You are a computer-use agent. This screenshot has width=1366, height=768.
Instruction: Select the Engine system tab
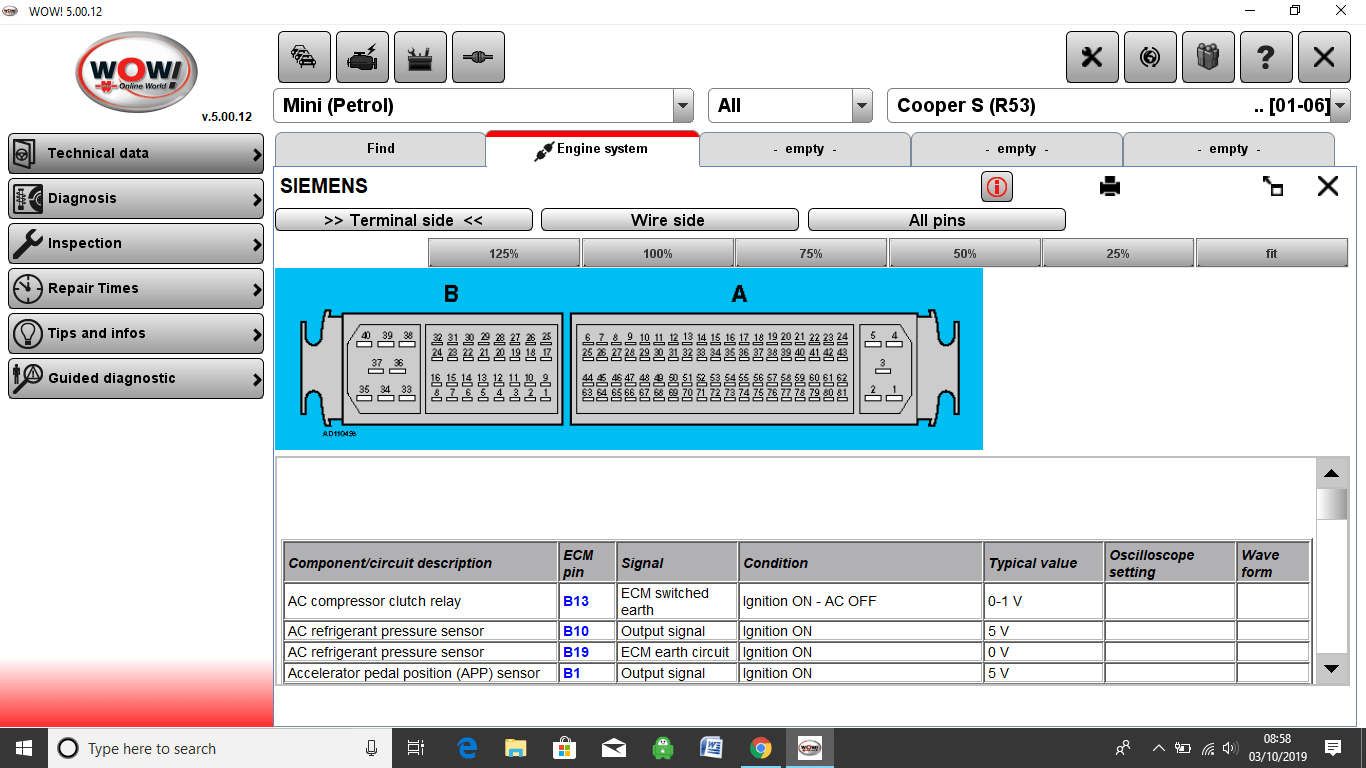[x=592, y=149]
